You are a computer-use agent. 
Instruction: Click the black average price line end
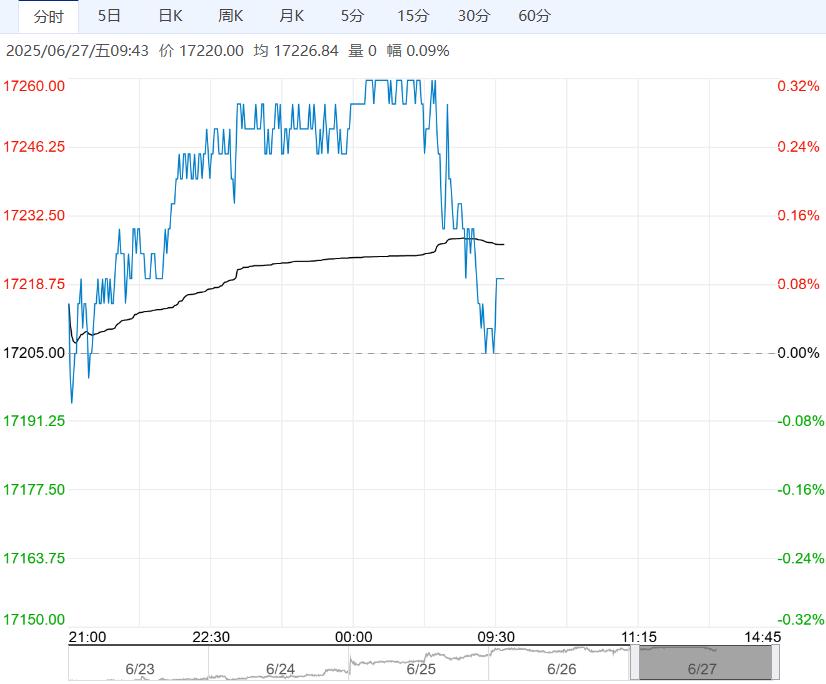[x=503, y=244]
